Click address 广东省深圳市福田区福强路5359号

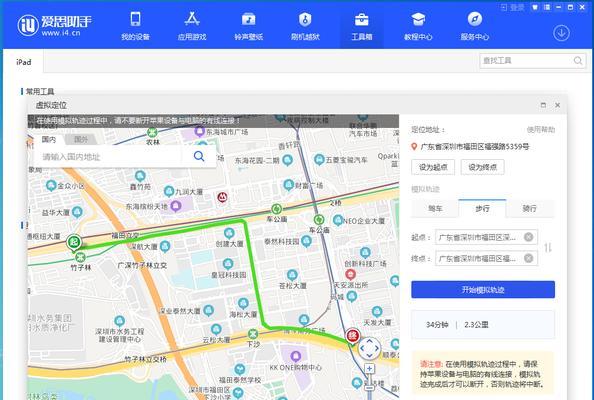[475, 147]
